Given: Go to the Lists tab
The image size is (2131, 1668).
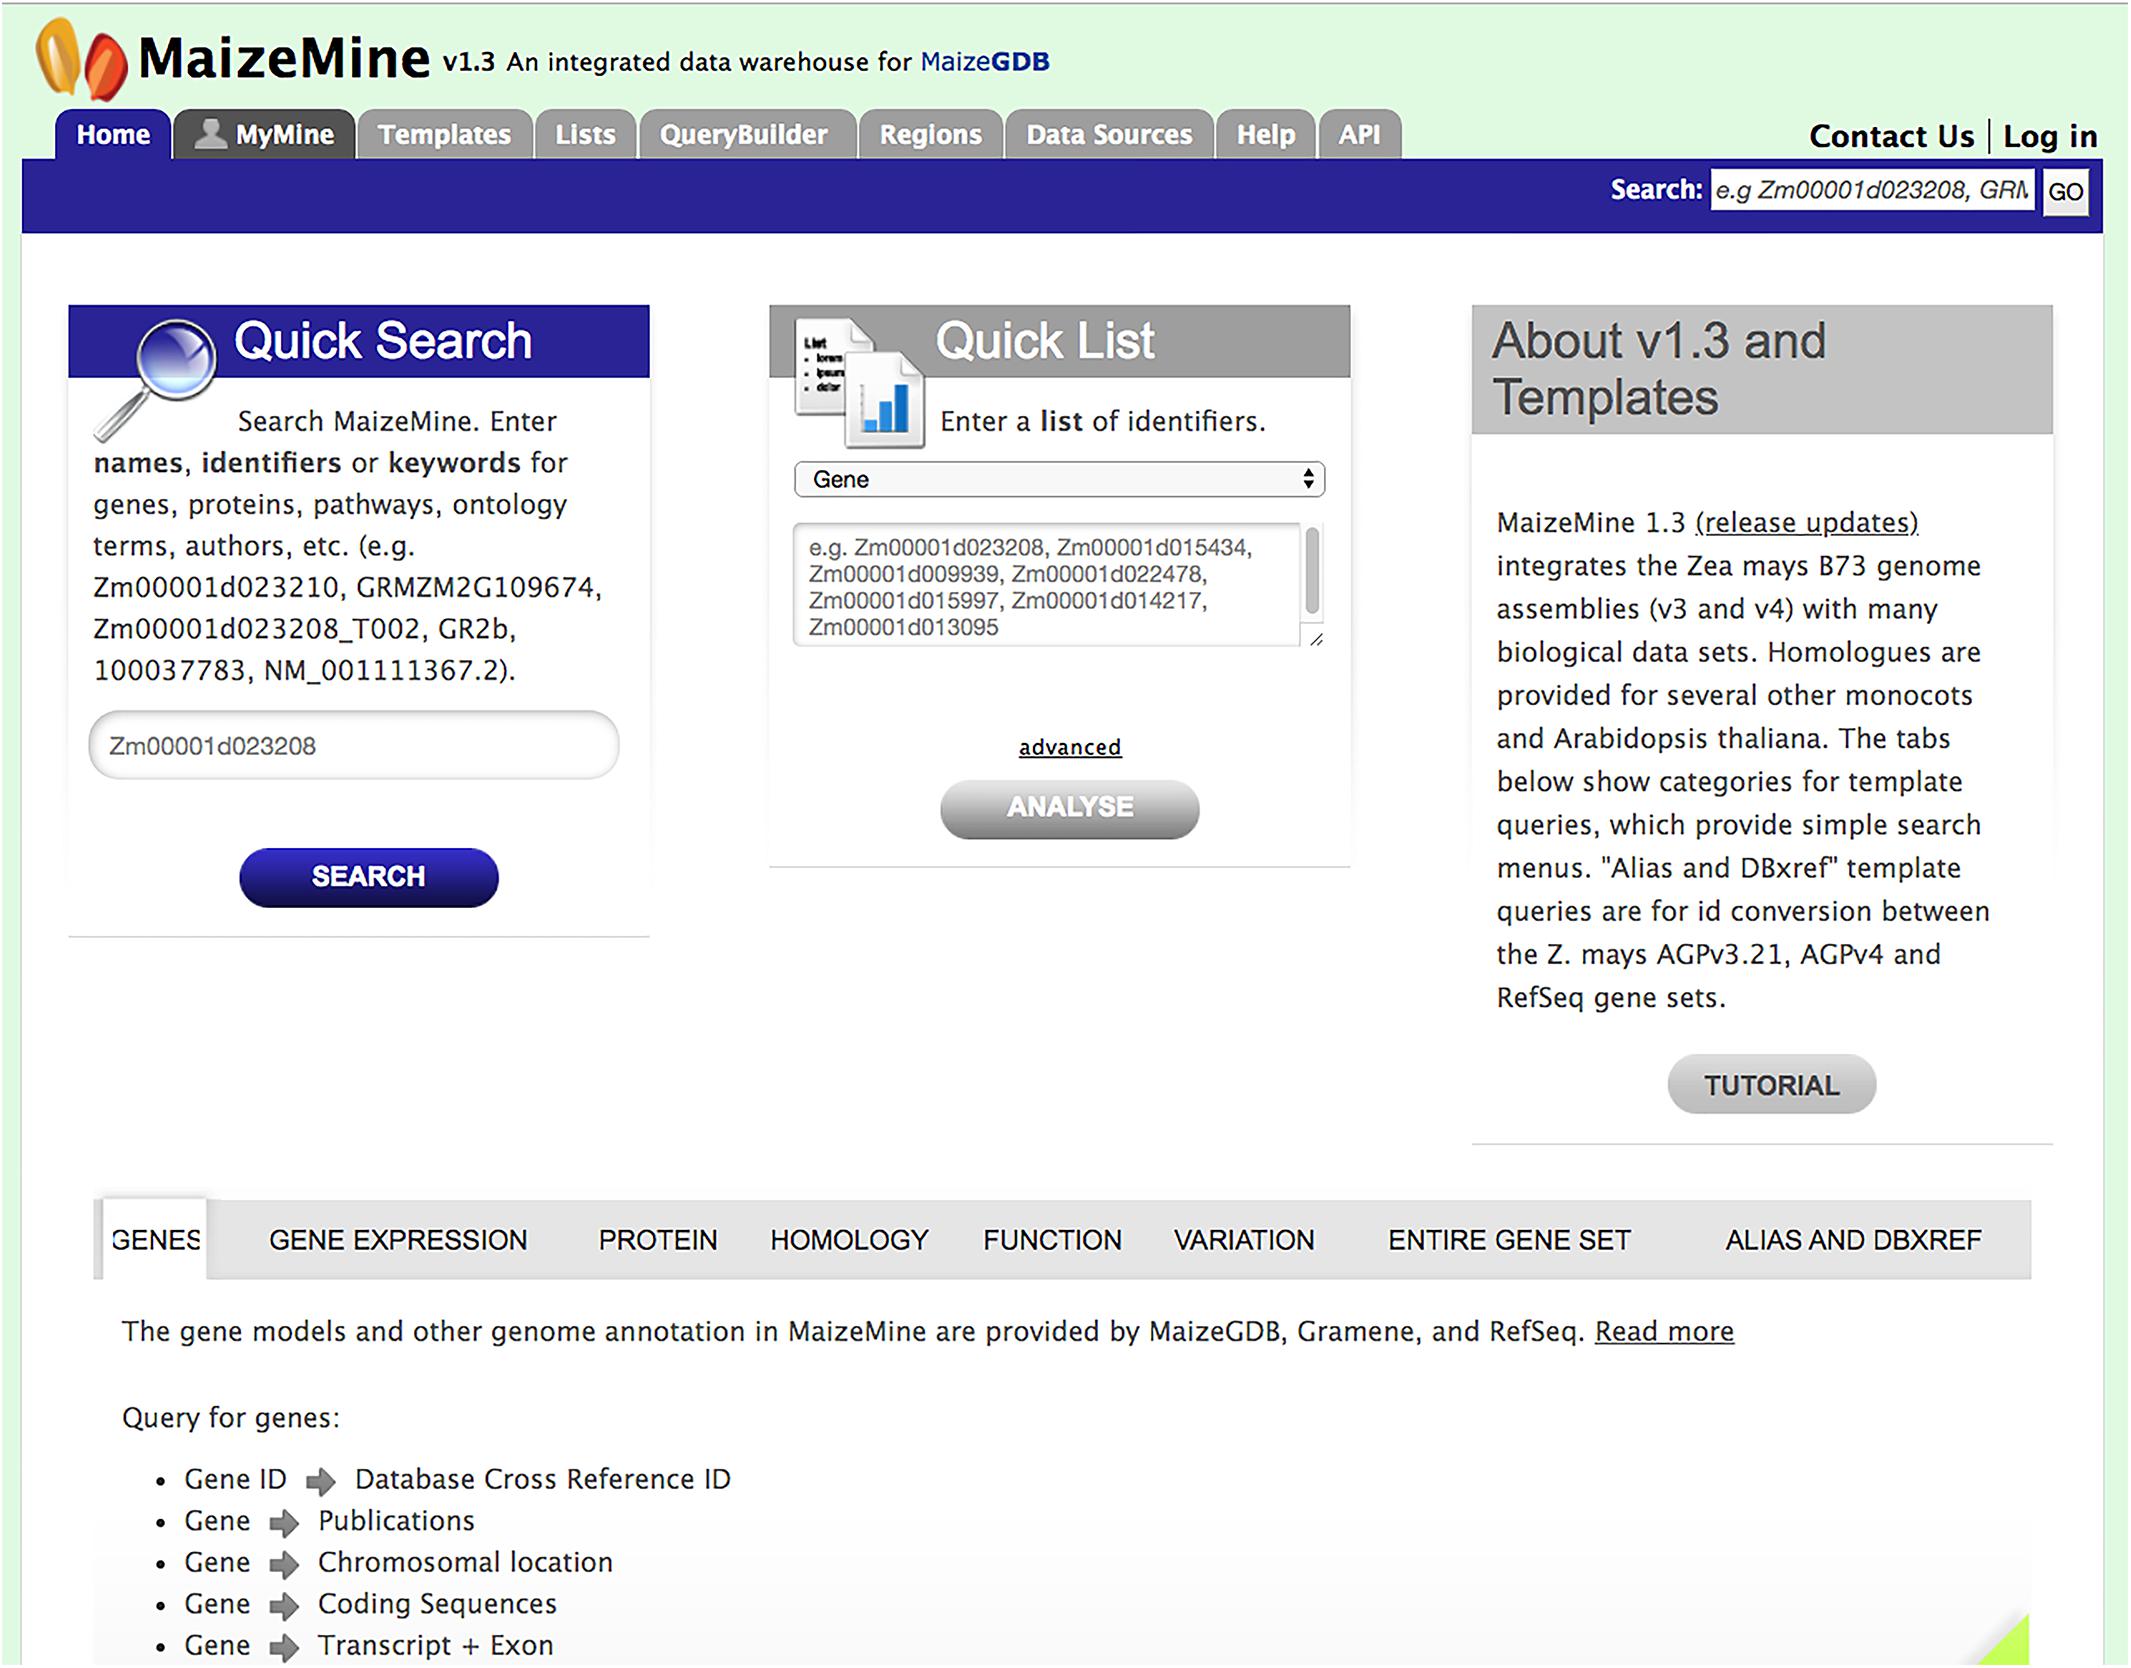Looking at the screenshot, I should click(x=585, y=134).
